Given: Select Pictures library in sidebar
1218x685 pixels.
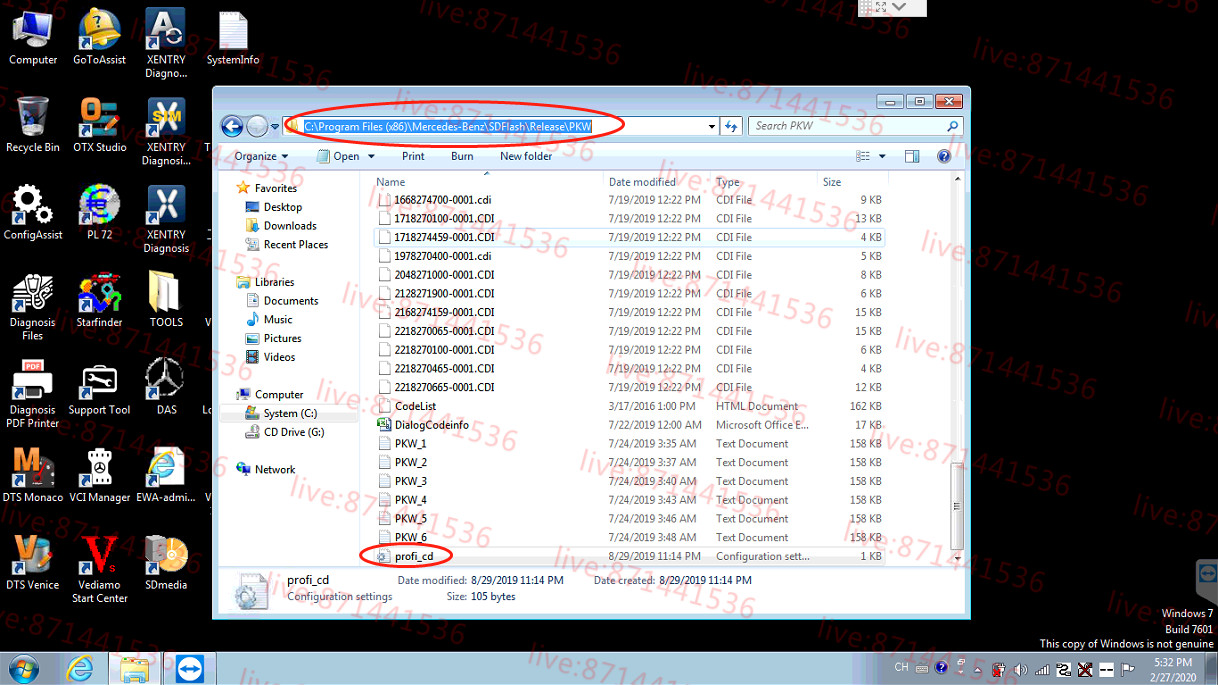Looking at the screenshot, I should [x=282, y=339].
